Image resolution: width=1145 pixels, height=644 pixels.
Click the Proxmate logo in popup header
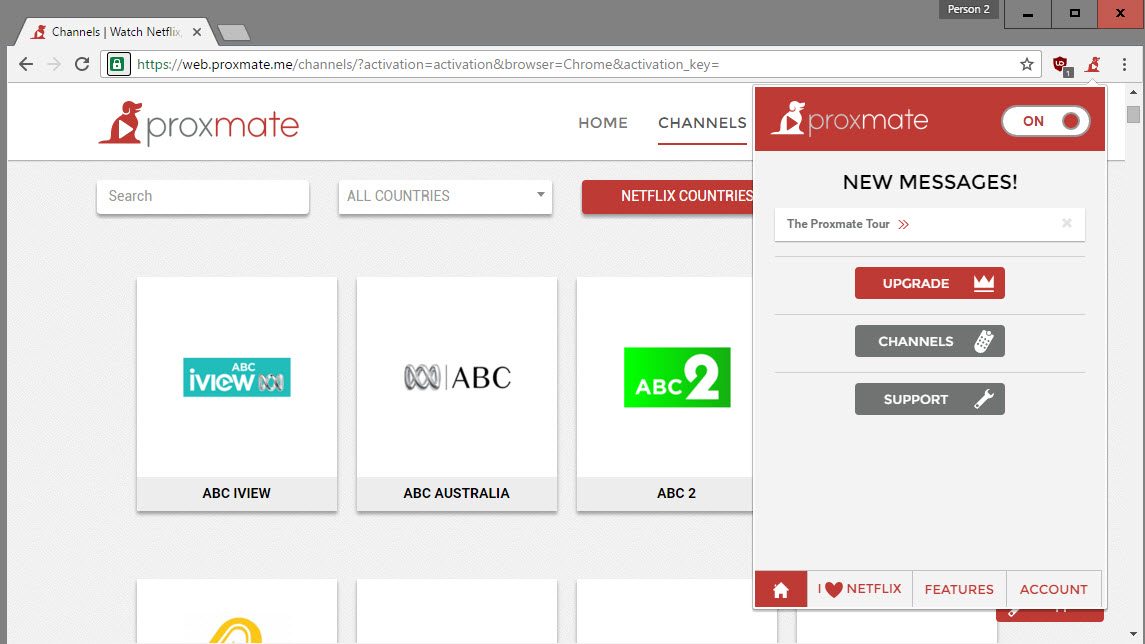click(x=850, y=118)
